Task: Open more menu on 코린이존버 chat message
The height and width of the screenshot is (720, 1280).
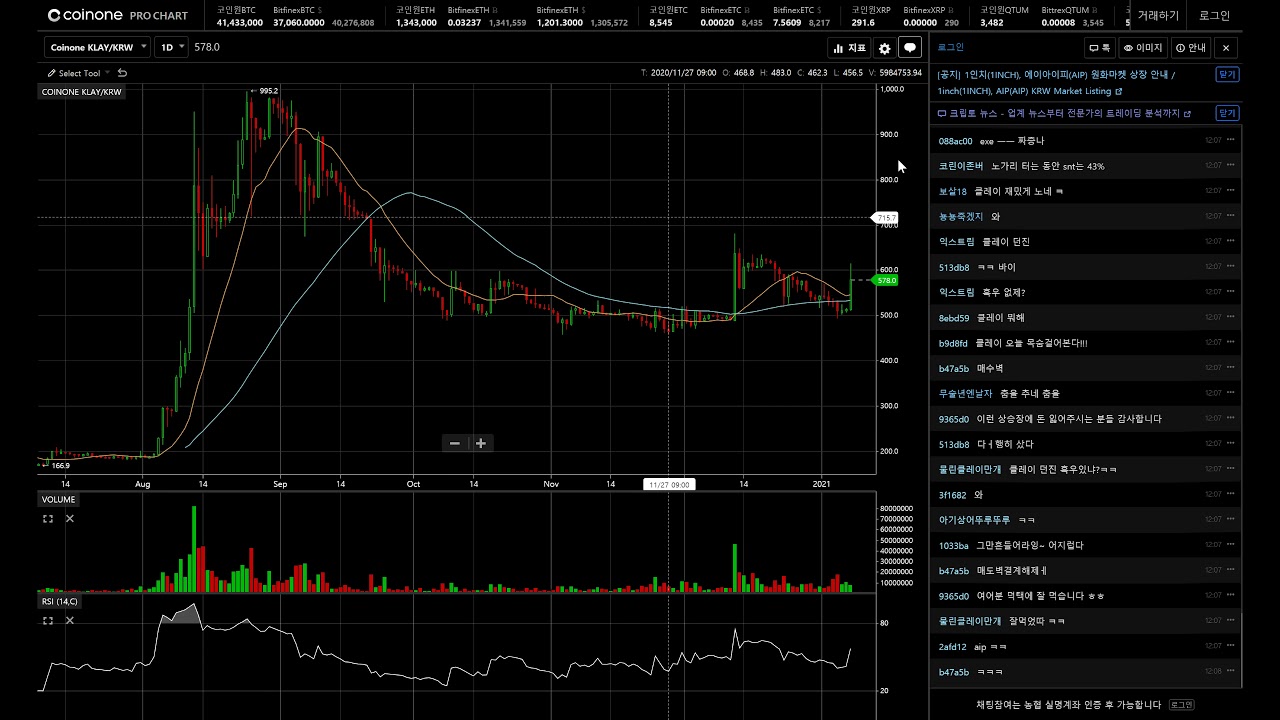Action: coord(1231,165)
